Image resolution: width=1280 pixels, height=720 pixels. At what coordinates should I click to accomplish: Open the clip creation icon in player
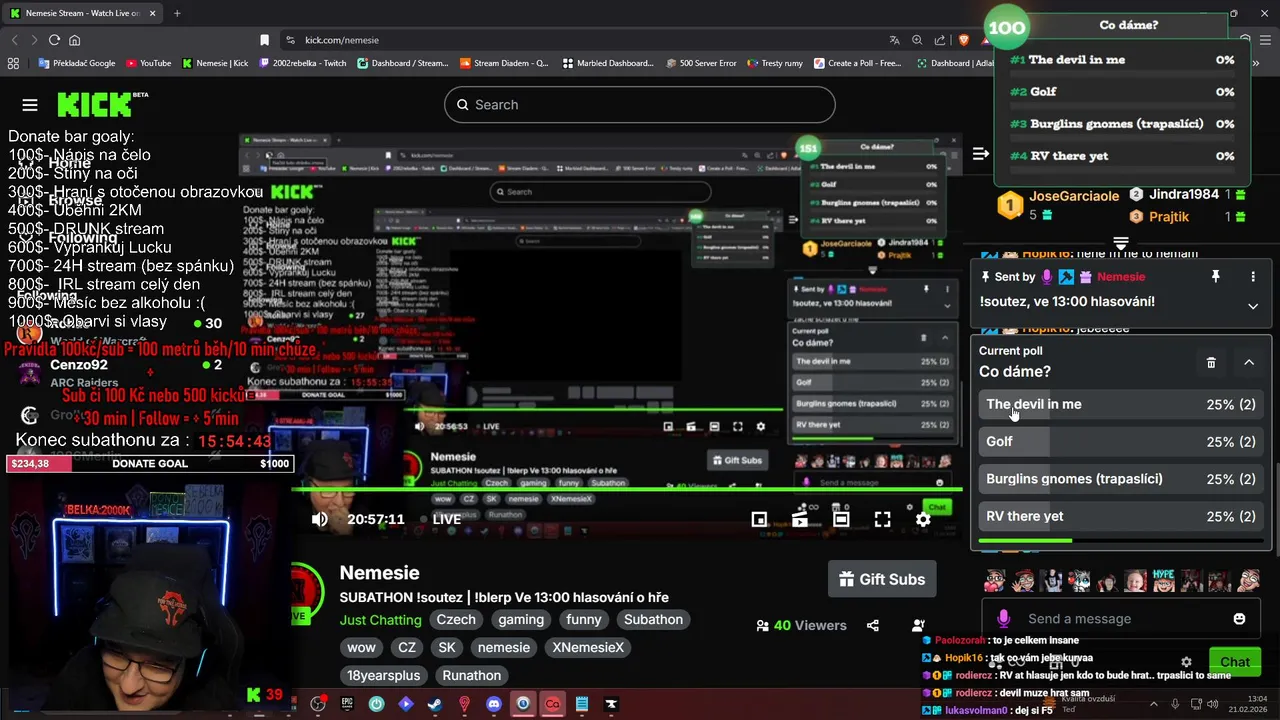point(800,519)
